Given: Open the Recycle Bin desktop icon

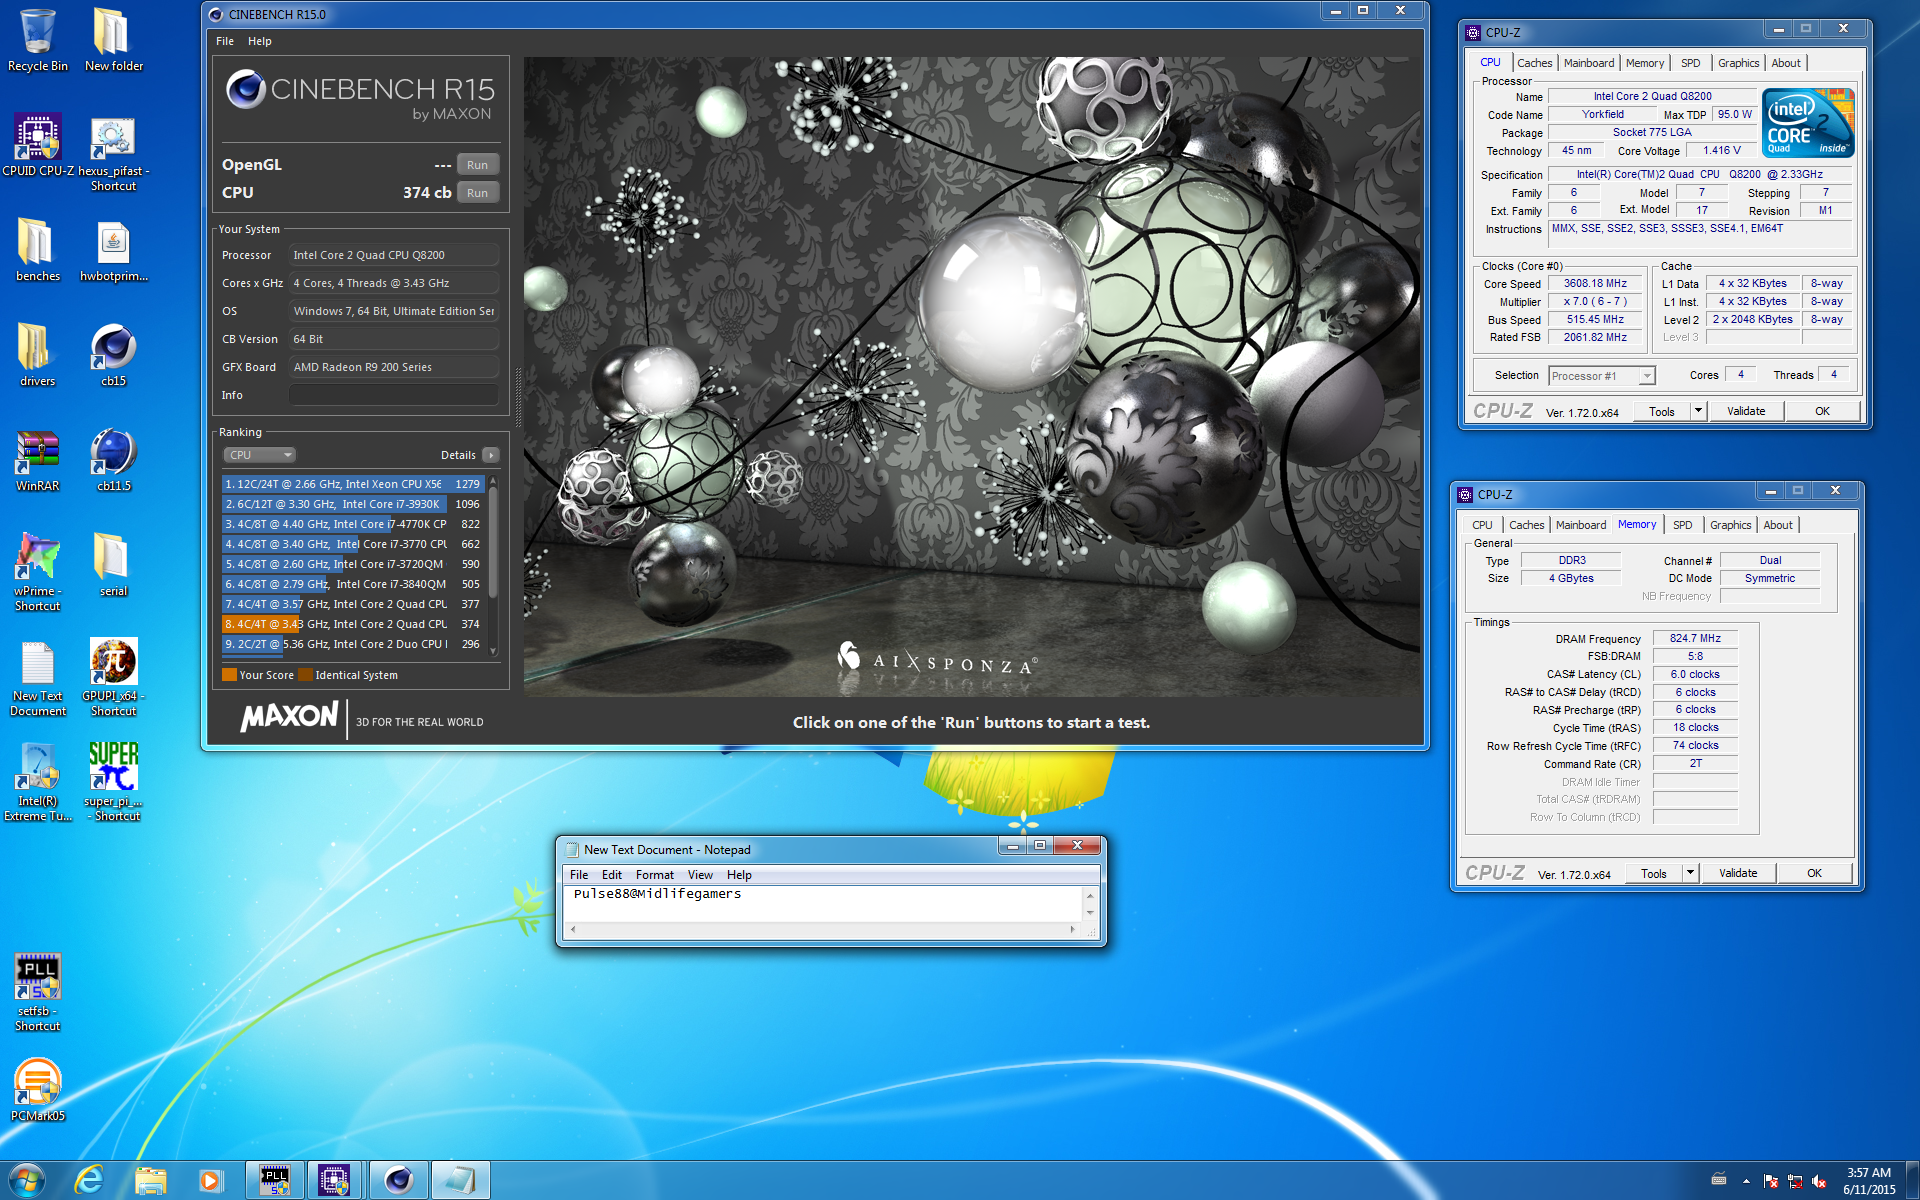Looking at the screenshot, I should 37,40.
